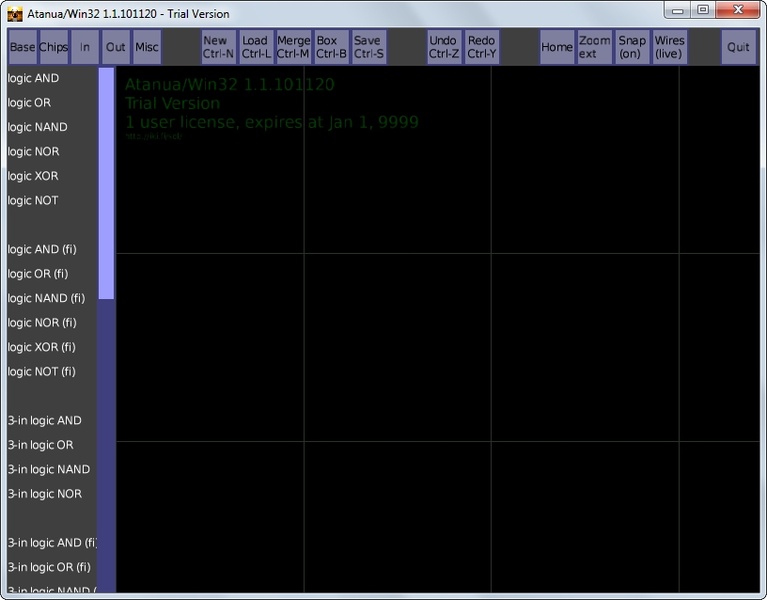The width and height of the screenshot is (767, 600).
Task: Select the logic AND component
Action: point(33,78)
